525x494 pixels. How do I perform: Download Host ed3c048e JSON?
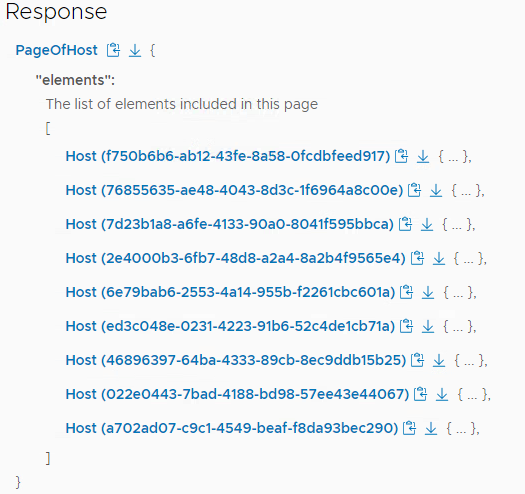tap(428, 326)
